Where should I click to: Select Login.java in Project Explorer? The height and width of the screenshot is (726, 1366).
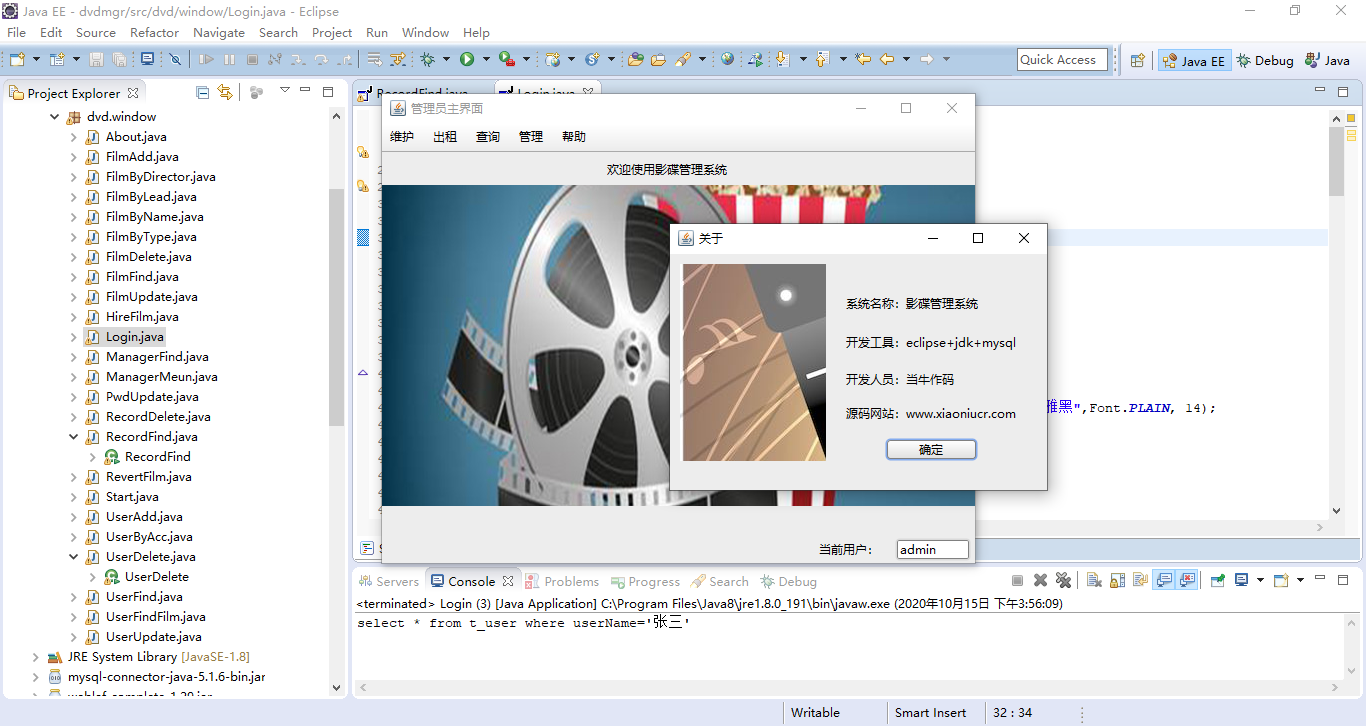134,337
